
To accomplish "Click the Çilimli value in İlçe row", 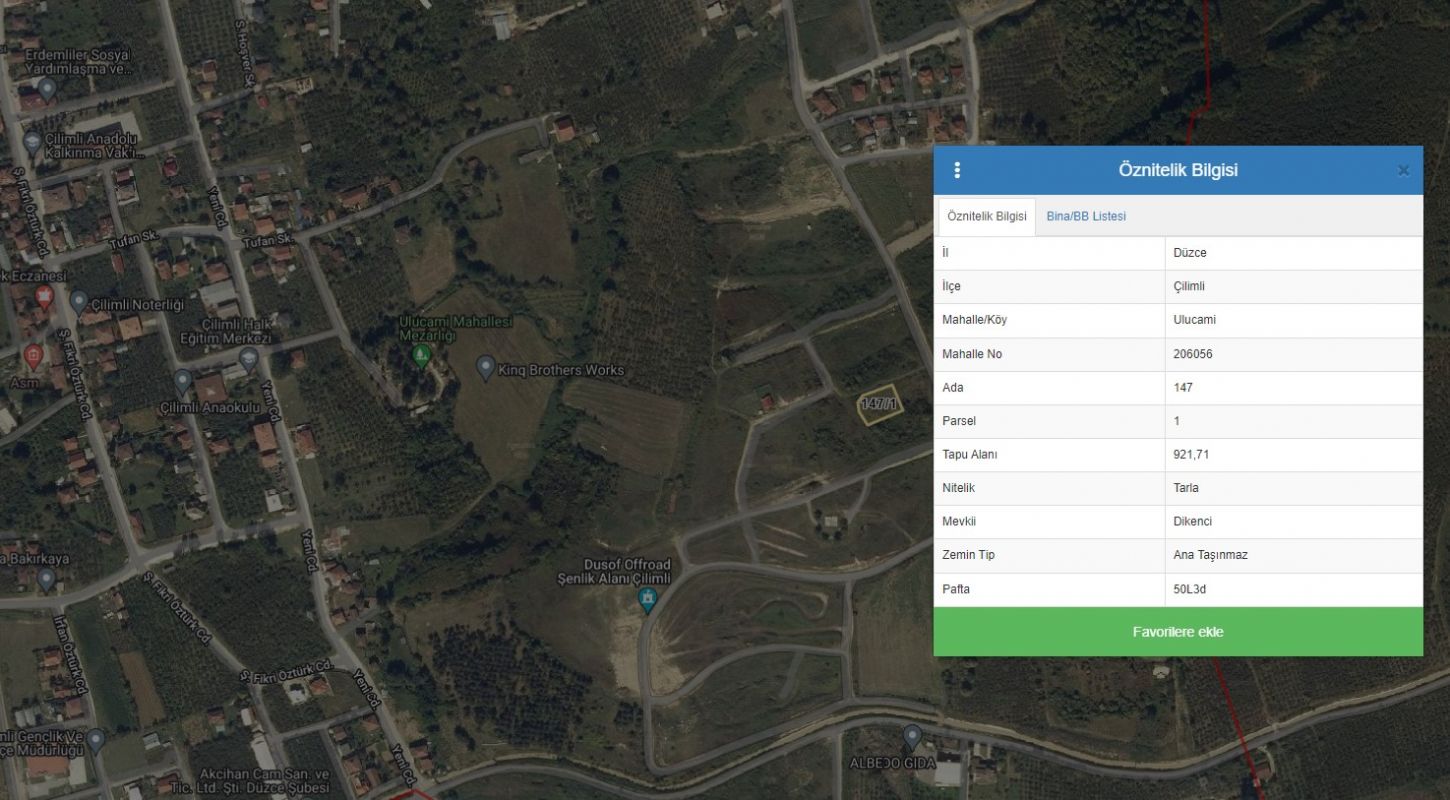I will 1189,286.
